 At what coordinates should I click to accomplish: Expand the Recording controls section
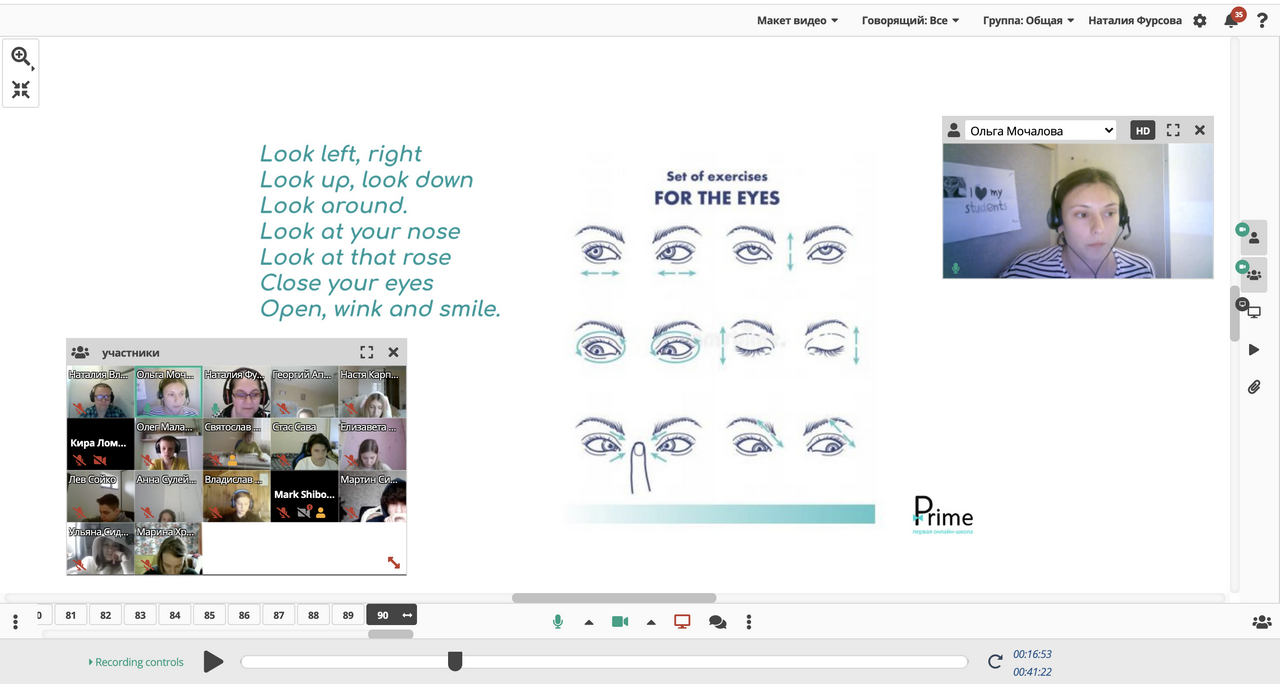tap(136, 662)
